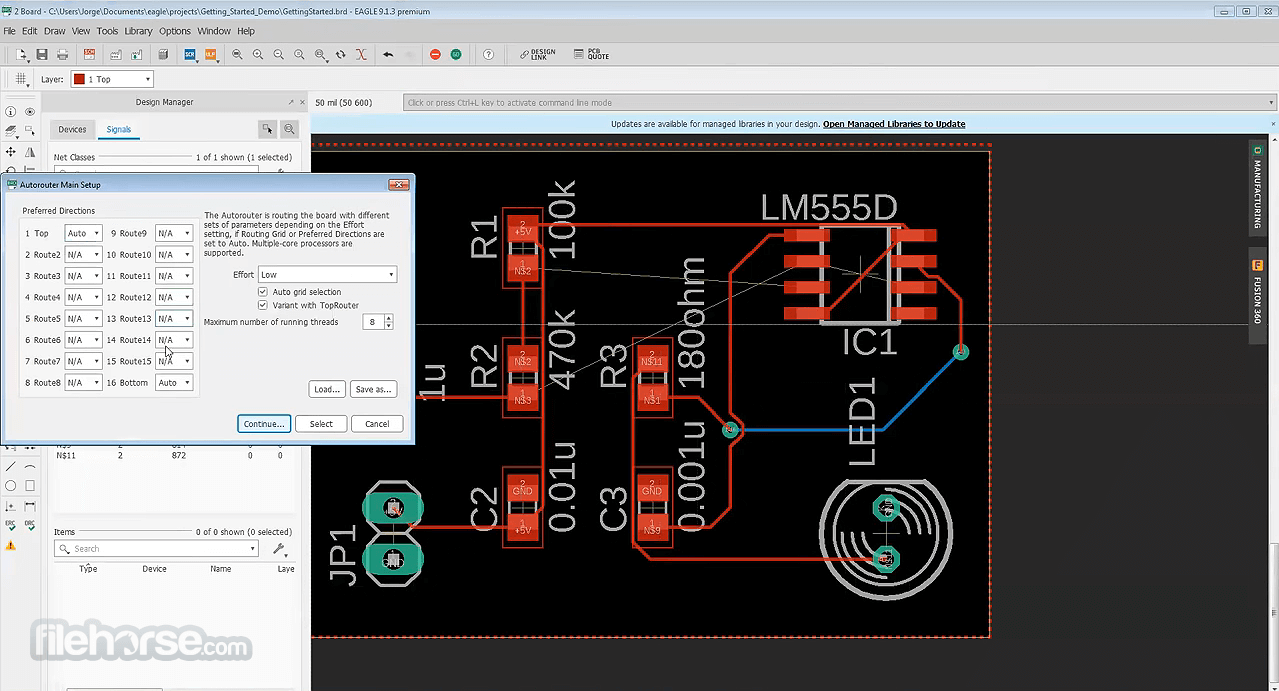Click the Errors warning triangle icon

(x=11, y=546)
